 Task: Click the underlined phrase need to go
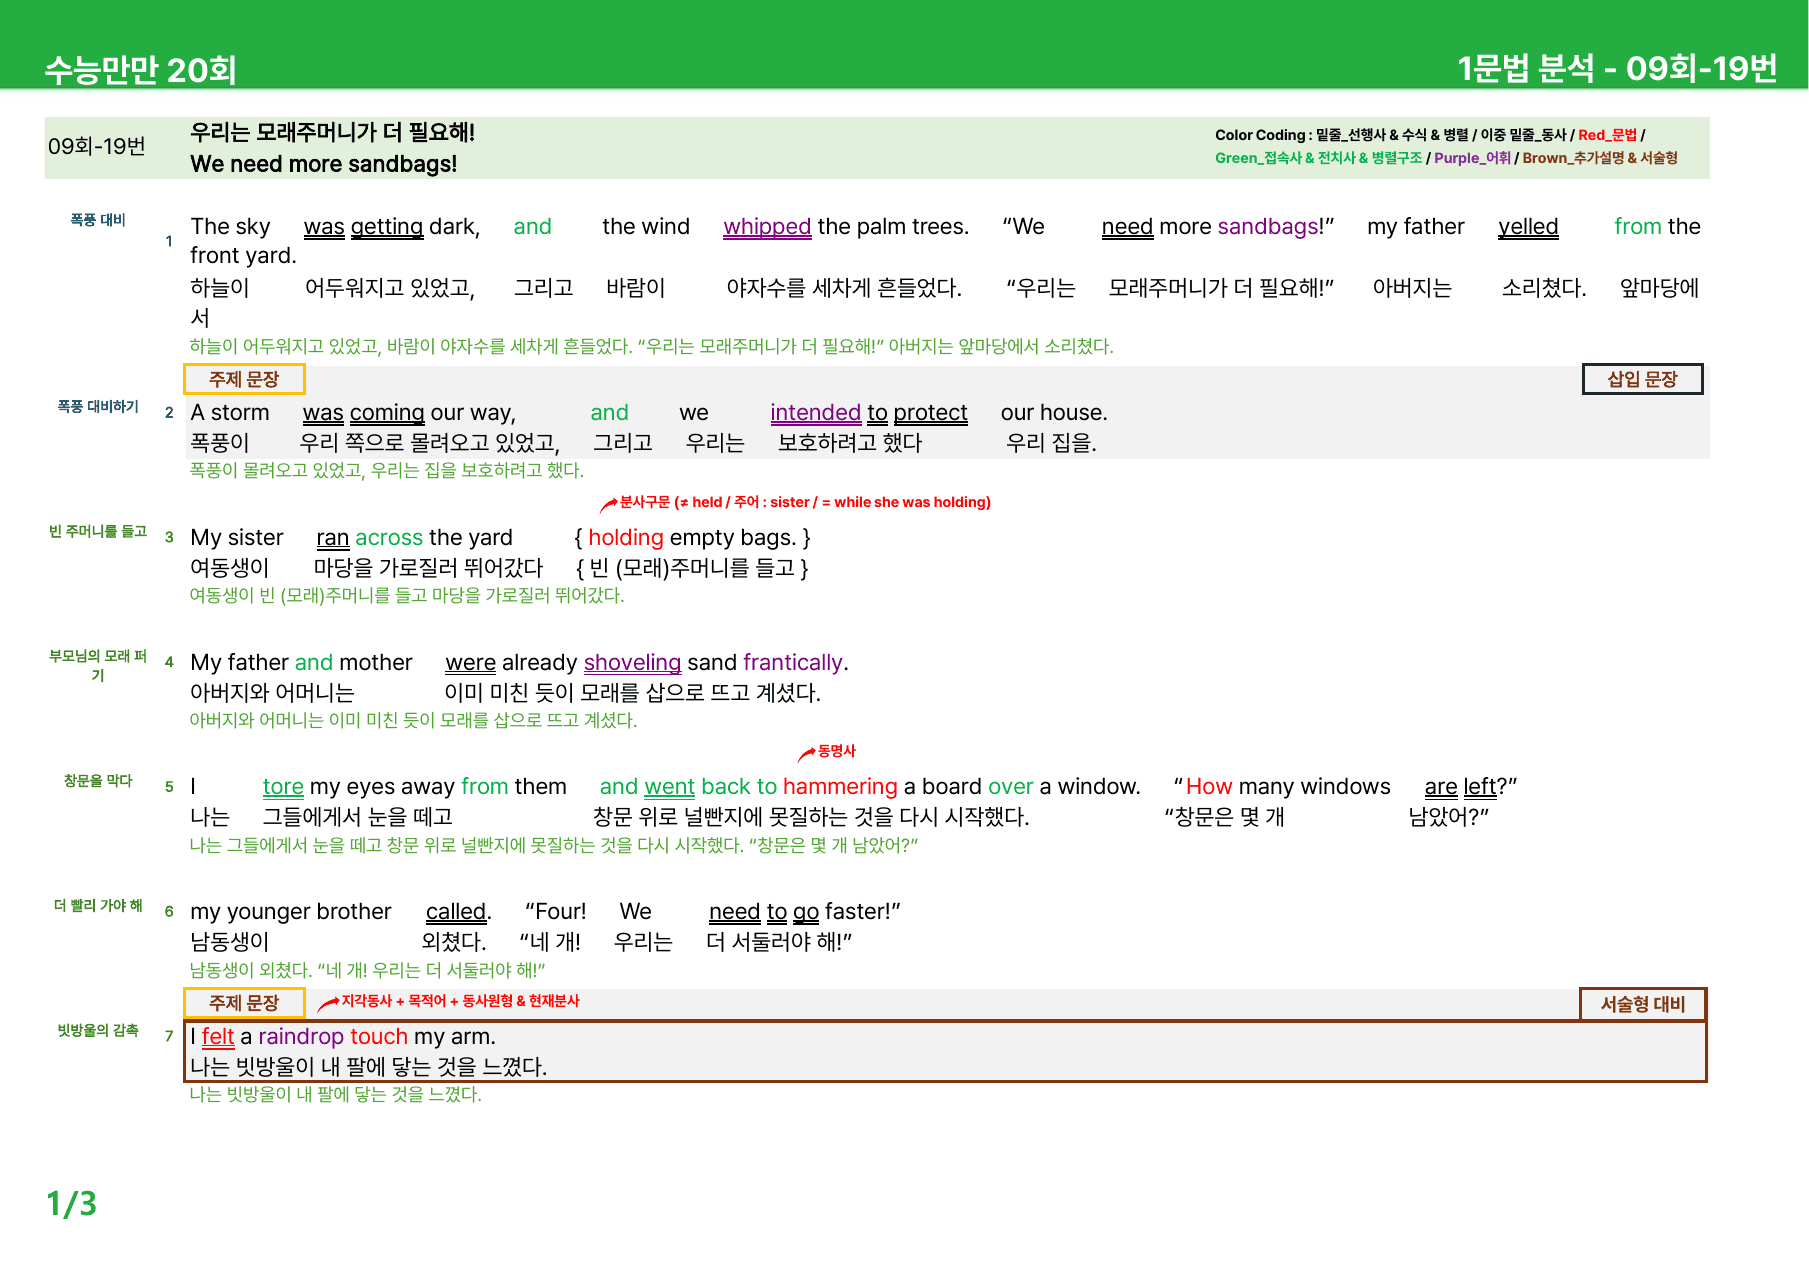pyautogui.click(x=764, y=912)
